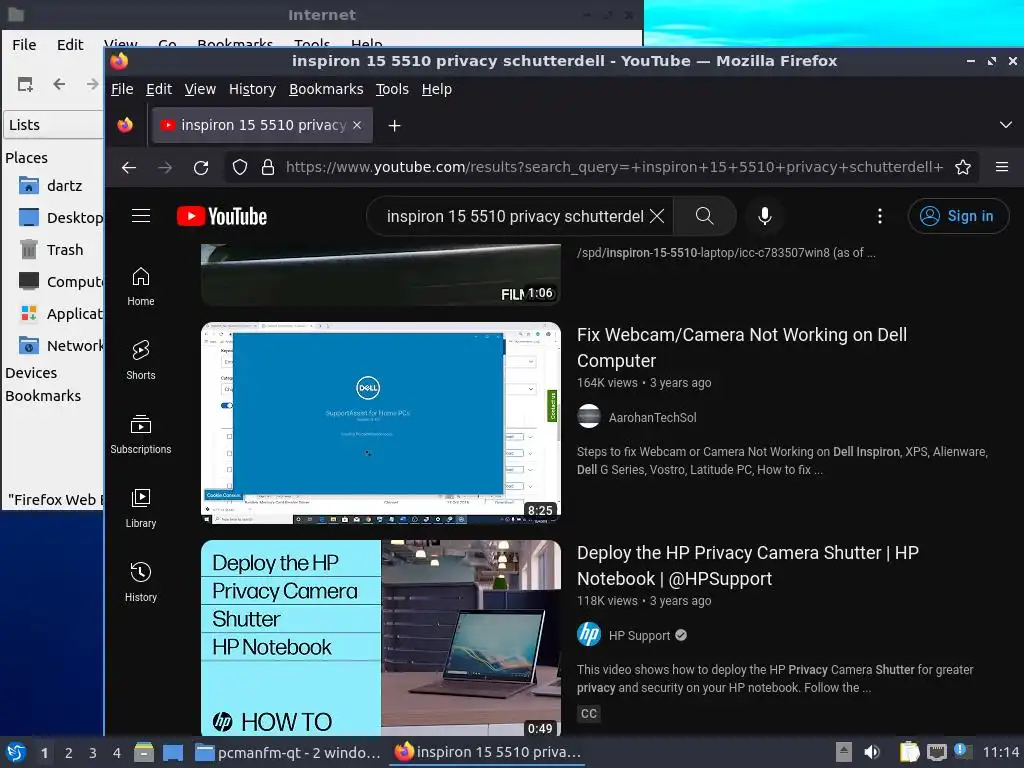Open a new Firefox tab
1024x768 pixels.
(x=394, y=125)
